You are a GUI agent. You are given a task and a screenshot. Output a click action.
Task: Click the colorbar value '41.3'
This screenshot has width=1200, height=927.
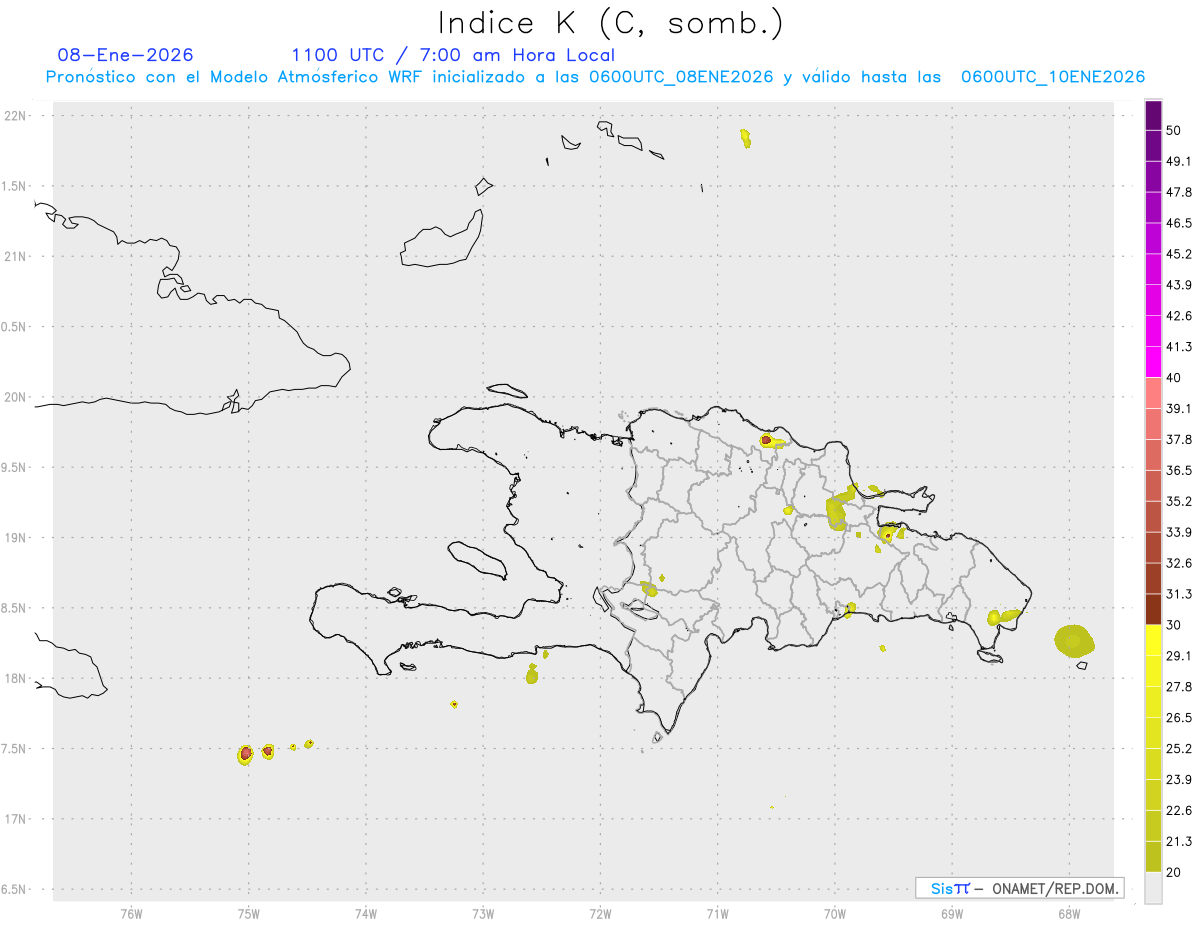tap(1180, 347)
